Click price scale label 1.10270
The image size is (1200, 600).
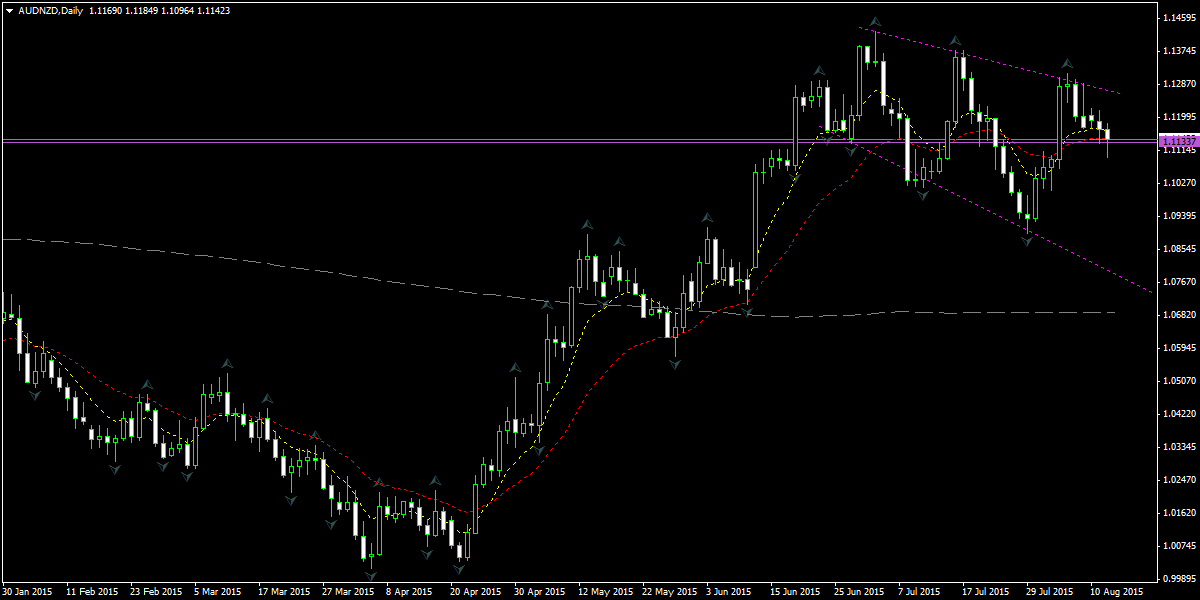tap(1180, 183)
